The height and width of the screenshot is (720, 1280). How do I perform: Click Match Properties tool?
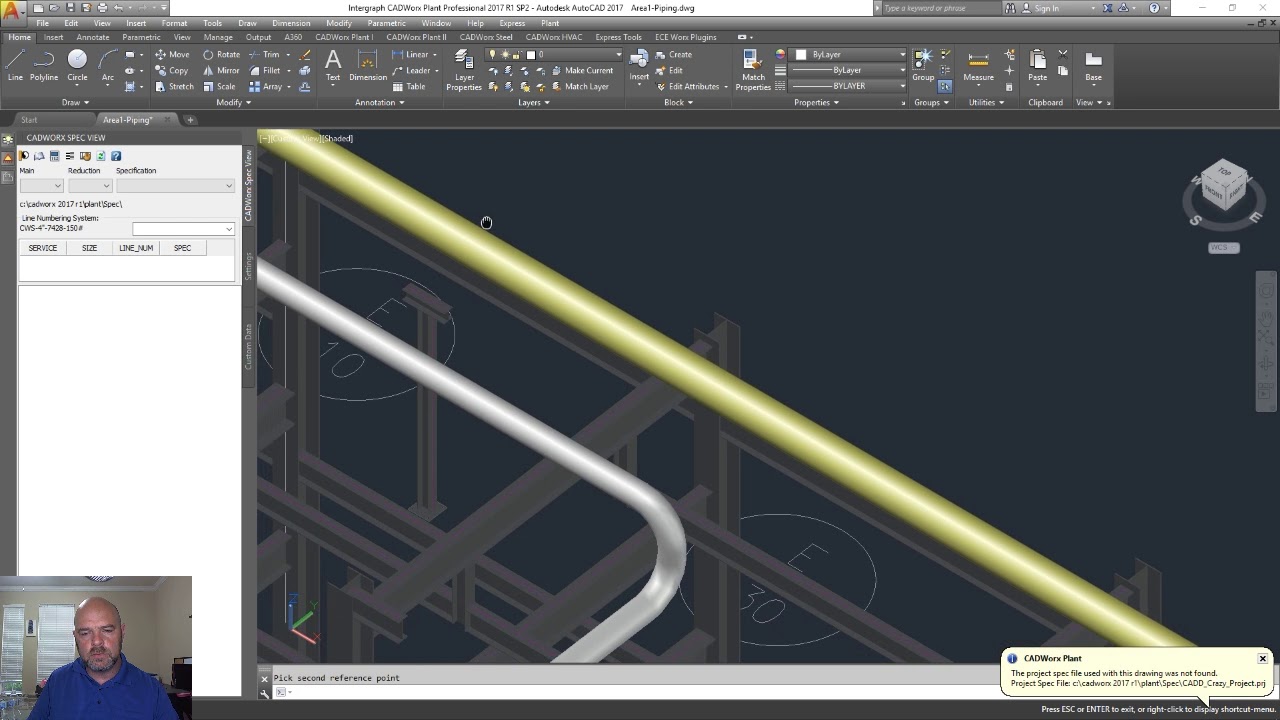753,70
